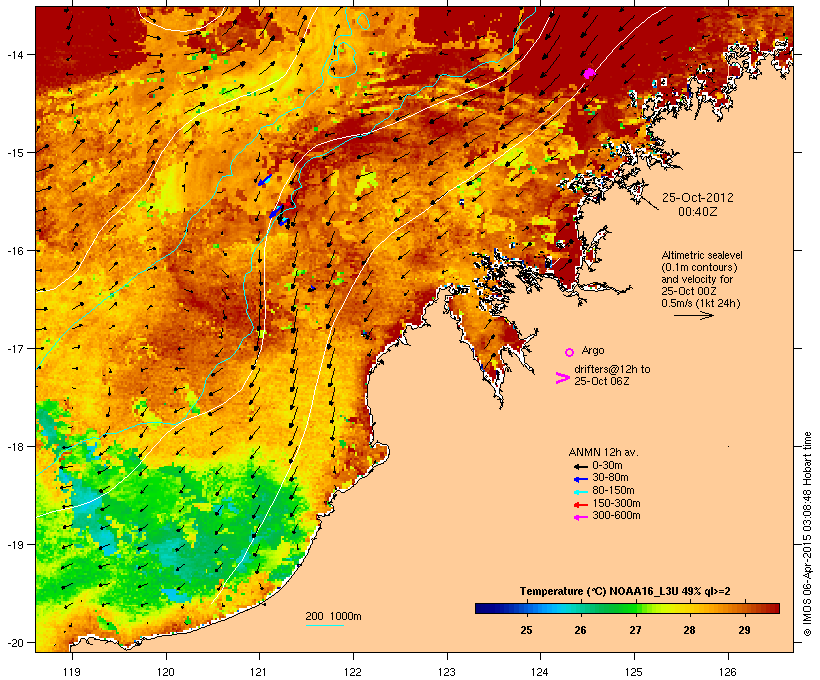Click the 'Altimetric sealevel' caption text

click(x=702, y=255)
